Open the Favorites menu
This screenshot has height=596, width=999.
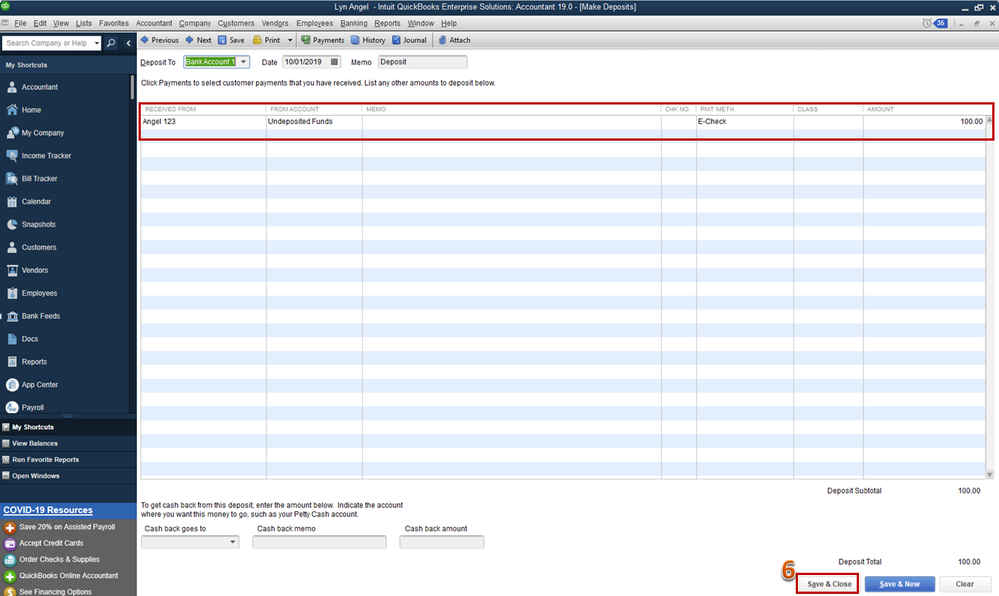(113, 23)
